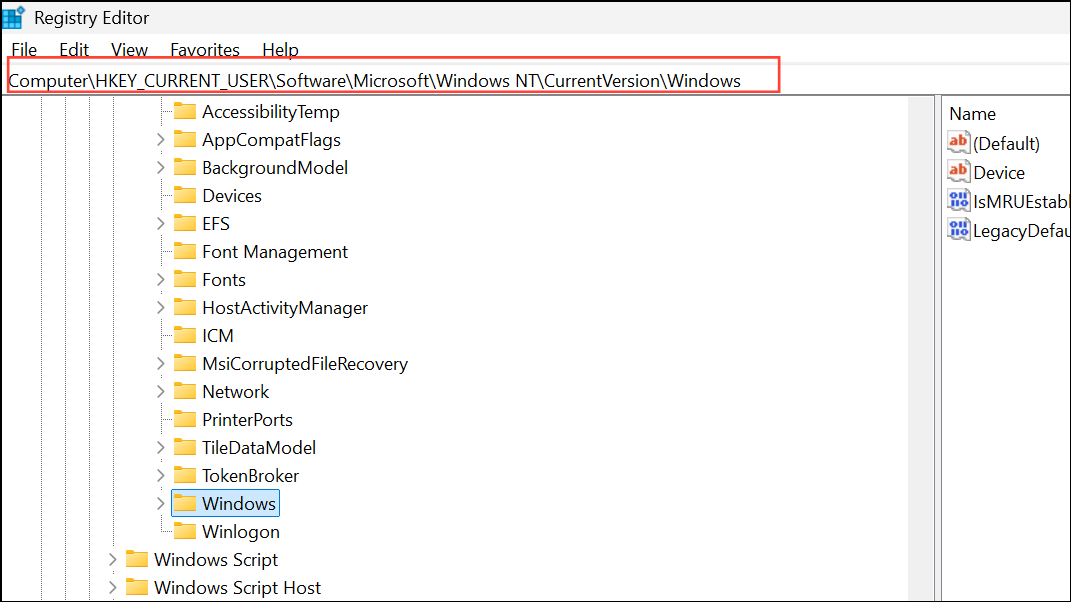Select the Device value name
This screenshot has width=1071, height=602.
[999, 173]
